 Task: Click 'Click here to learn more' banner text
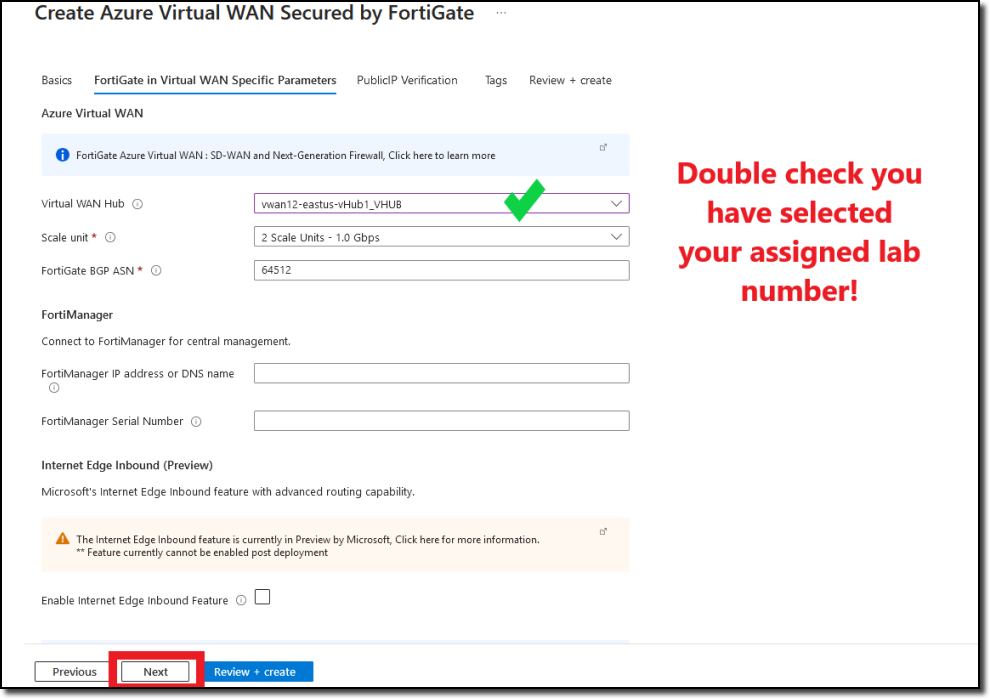point(441,155)
